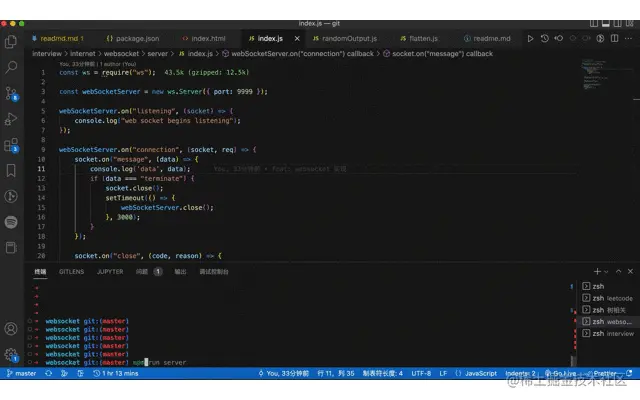The image size is (640, 400).
Task: Open the Accounts menu icon
Action: click(11, 329)
